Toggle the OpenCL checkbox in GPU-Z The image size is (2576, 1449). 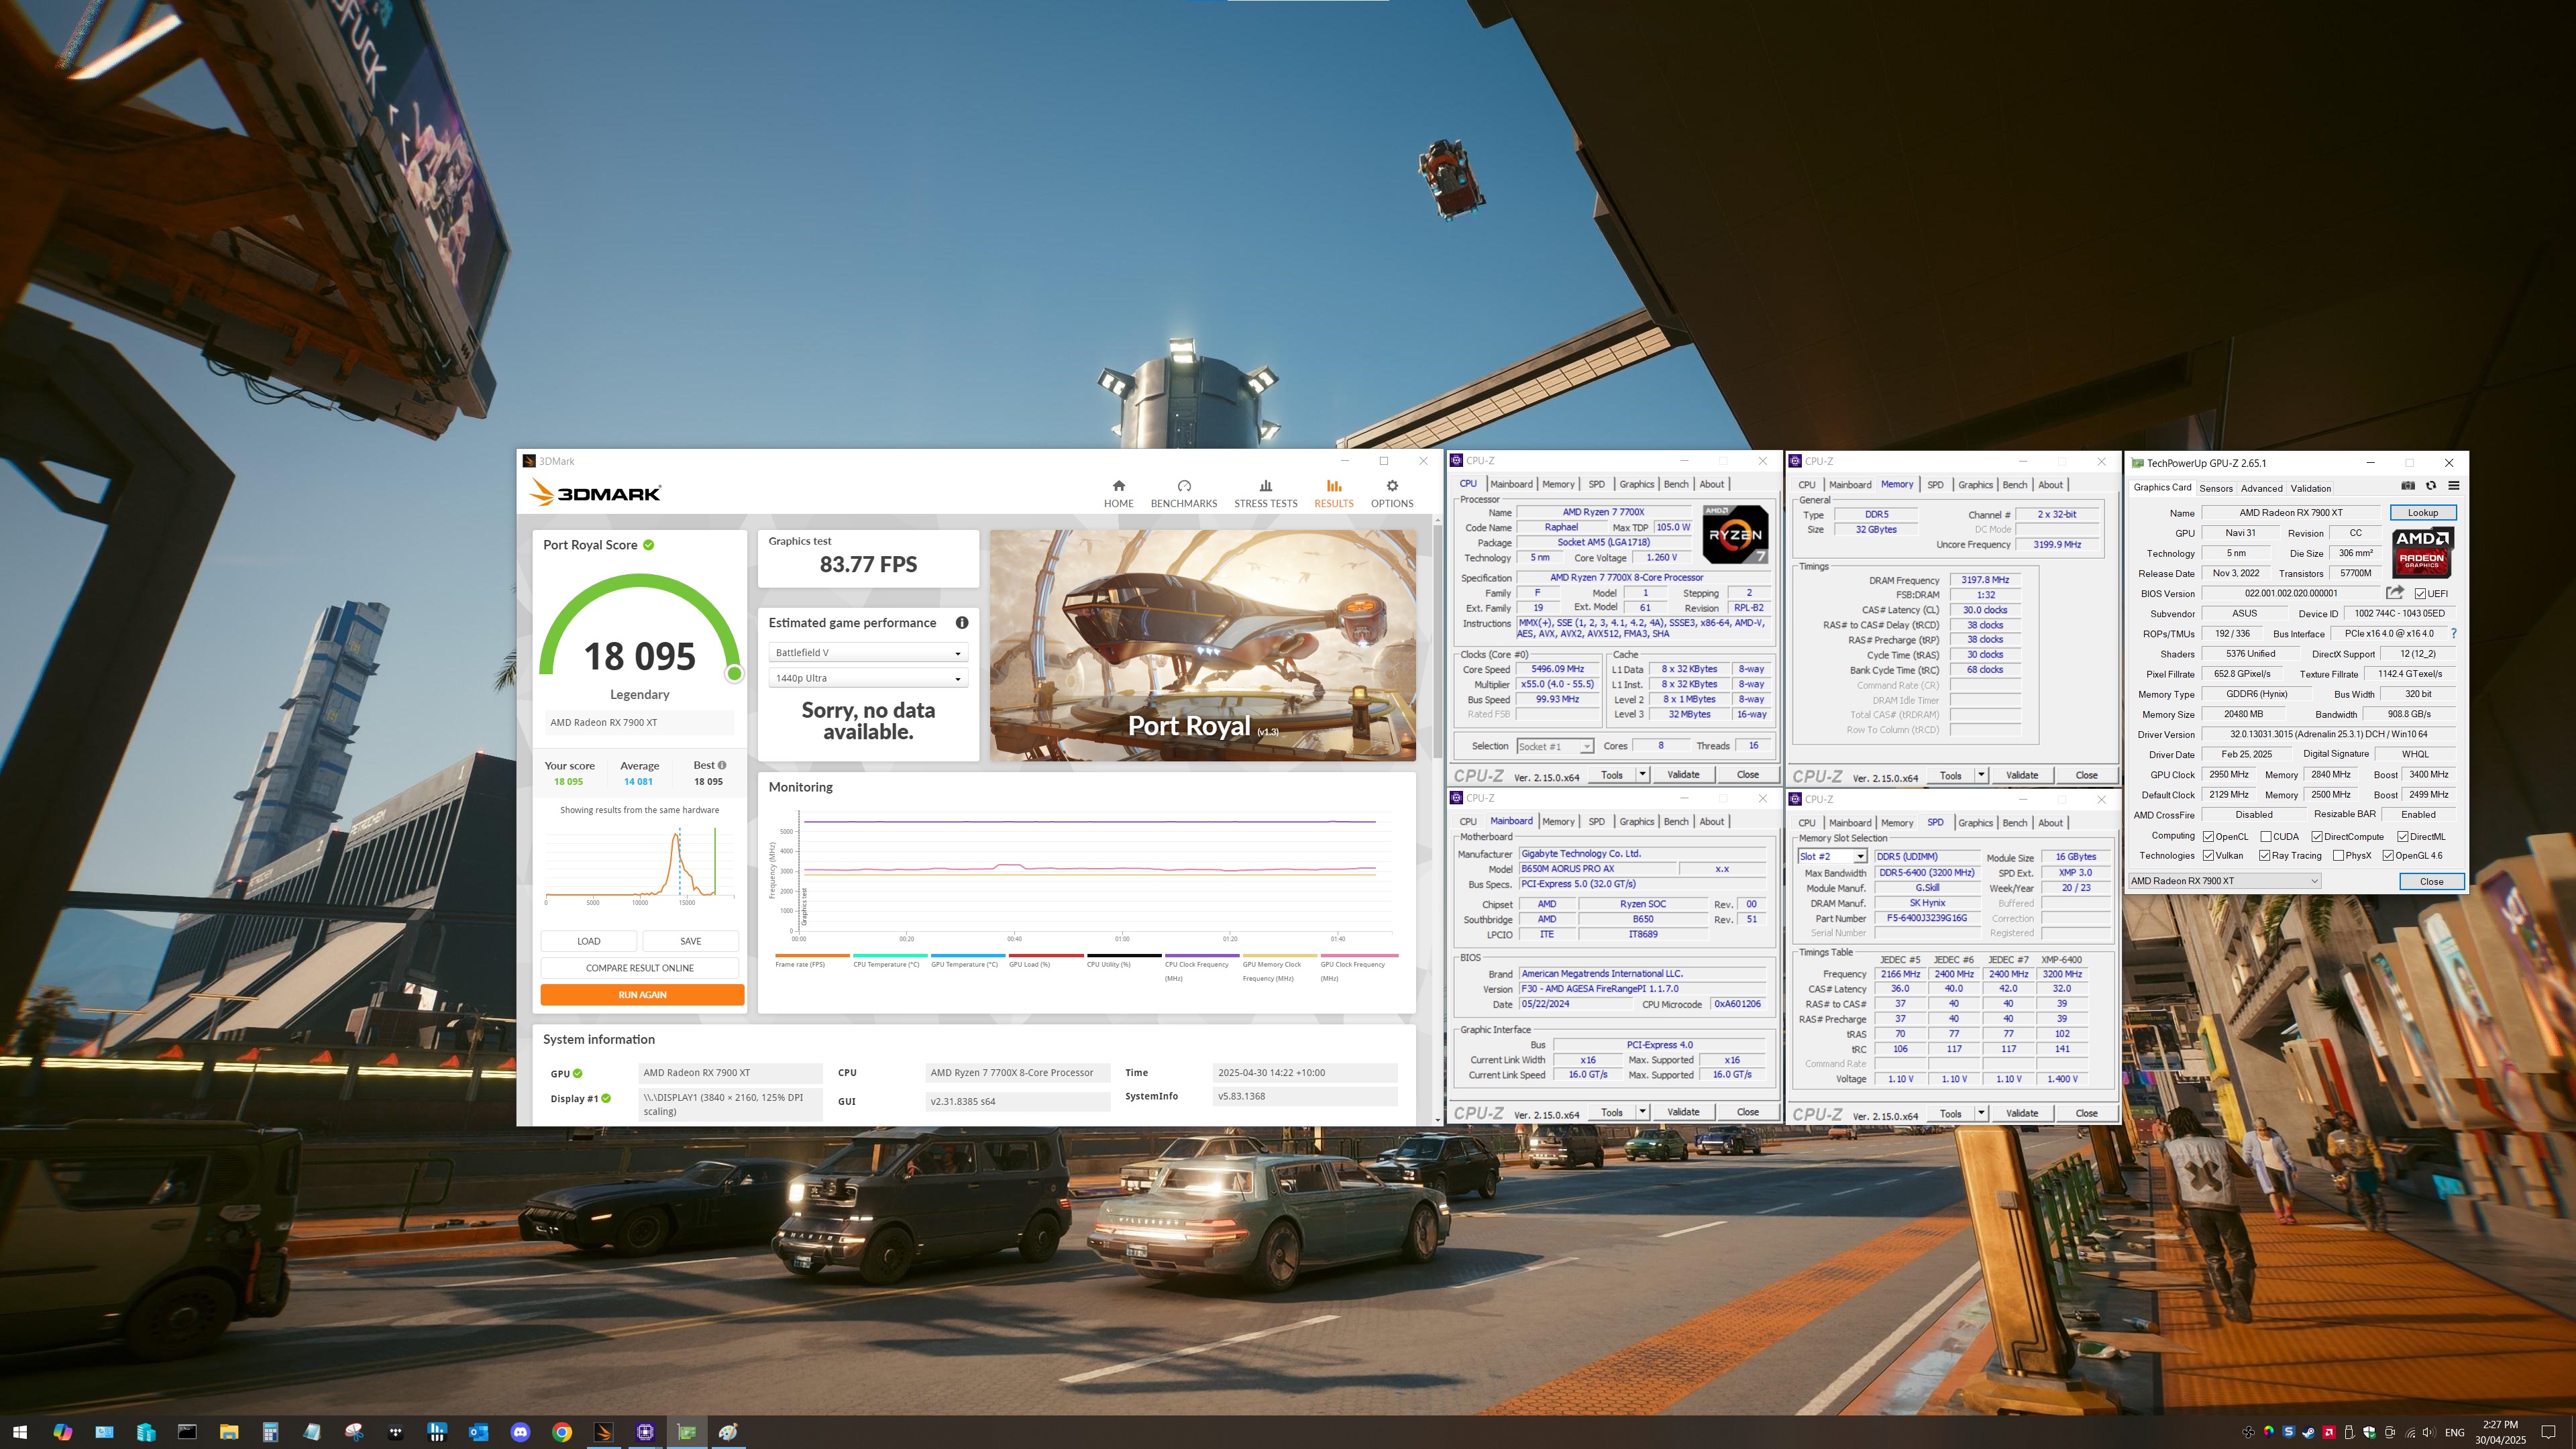2208,837
